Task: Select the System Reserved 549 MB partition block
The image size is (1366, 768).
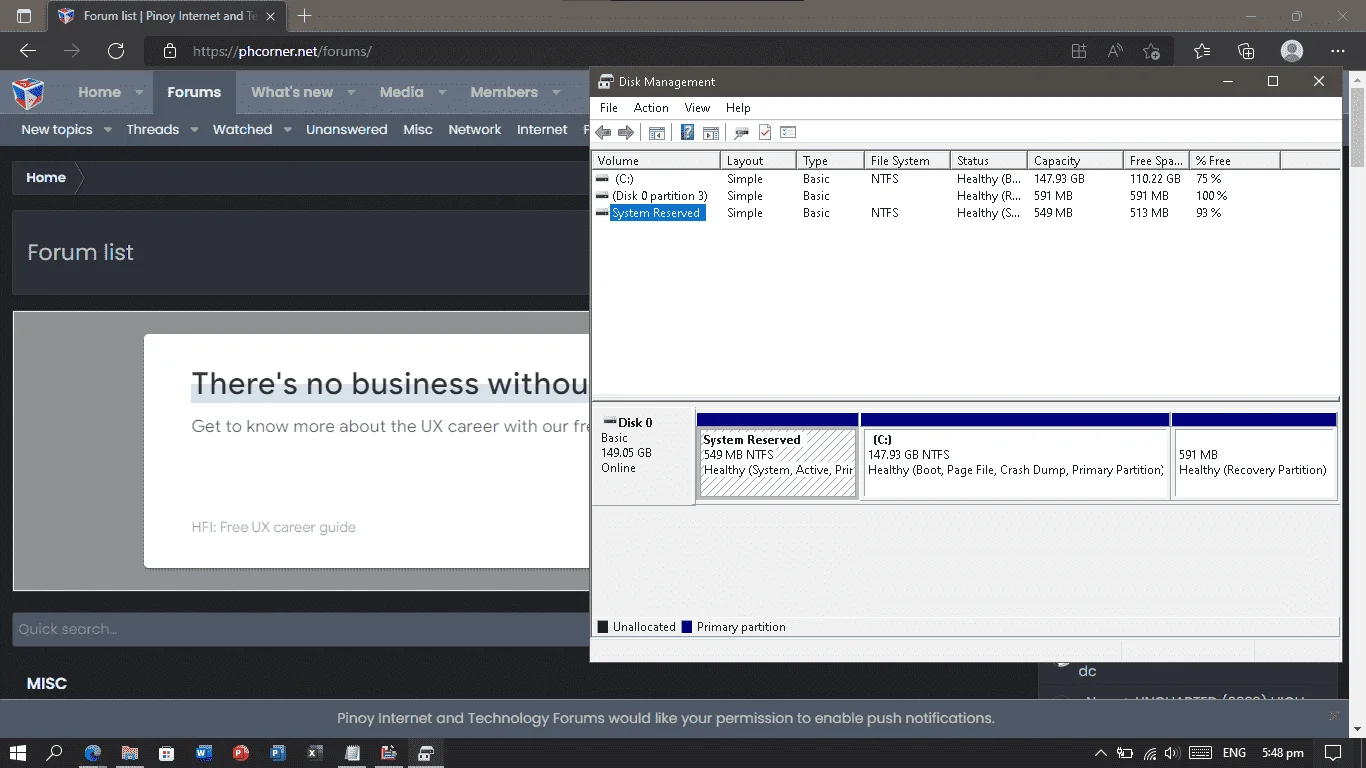Action: click(778, 455)
